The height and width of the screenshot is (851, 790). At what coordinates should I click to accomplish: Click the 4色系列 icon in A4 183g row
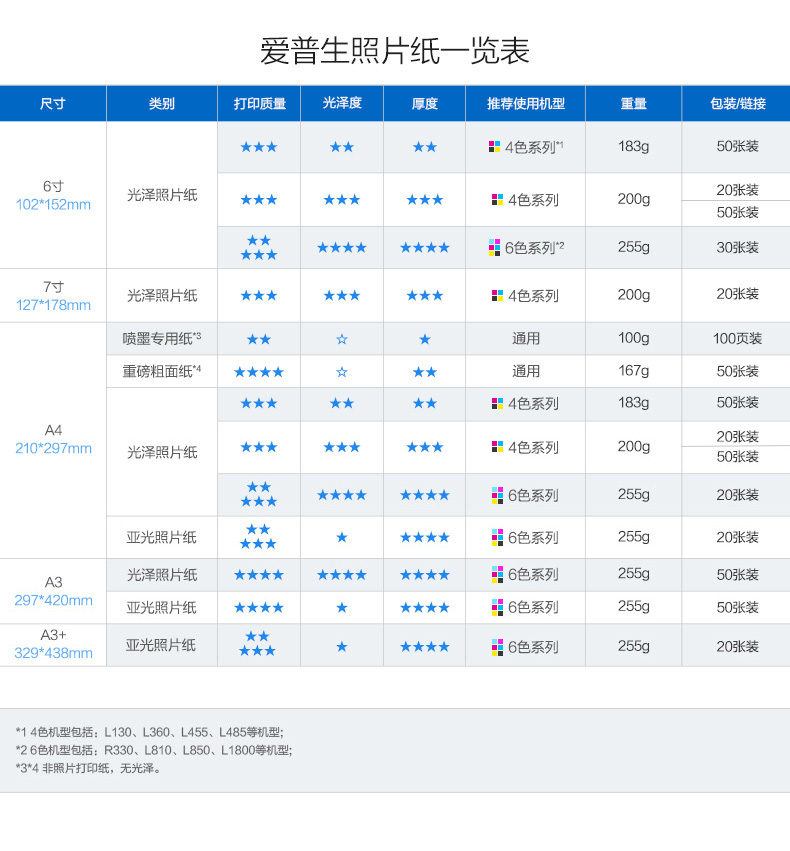point(498,403)
